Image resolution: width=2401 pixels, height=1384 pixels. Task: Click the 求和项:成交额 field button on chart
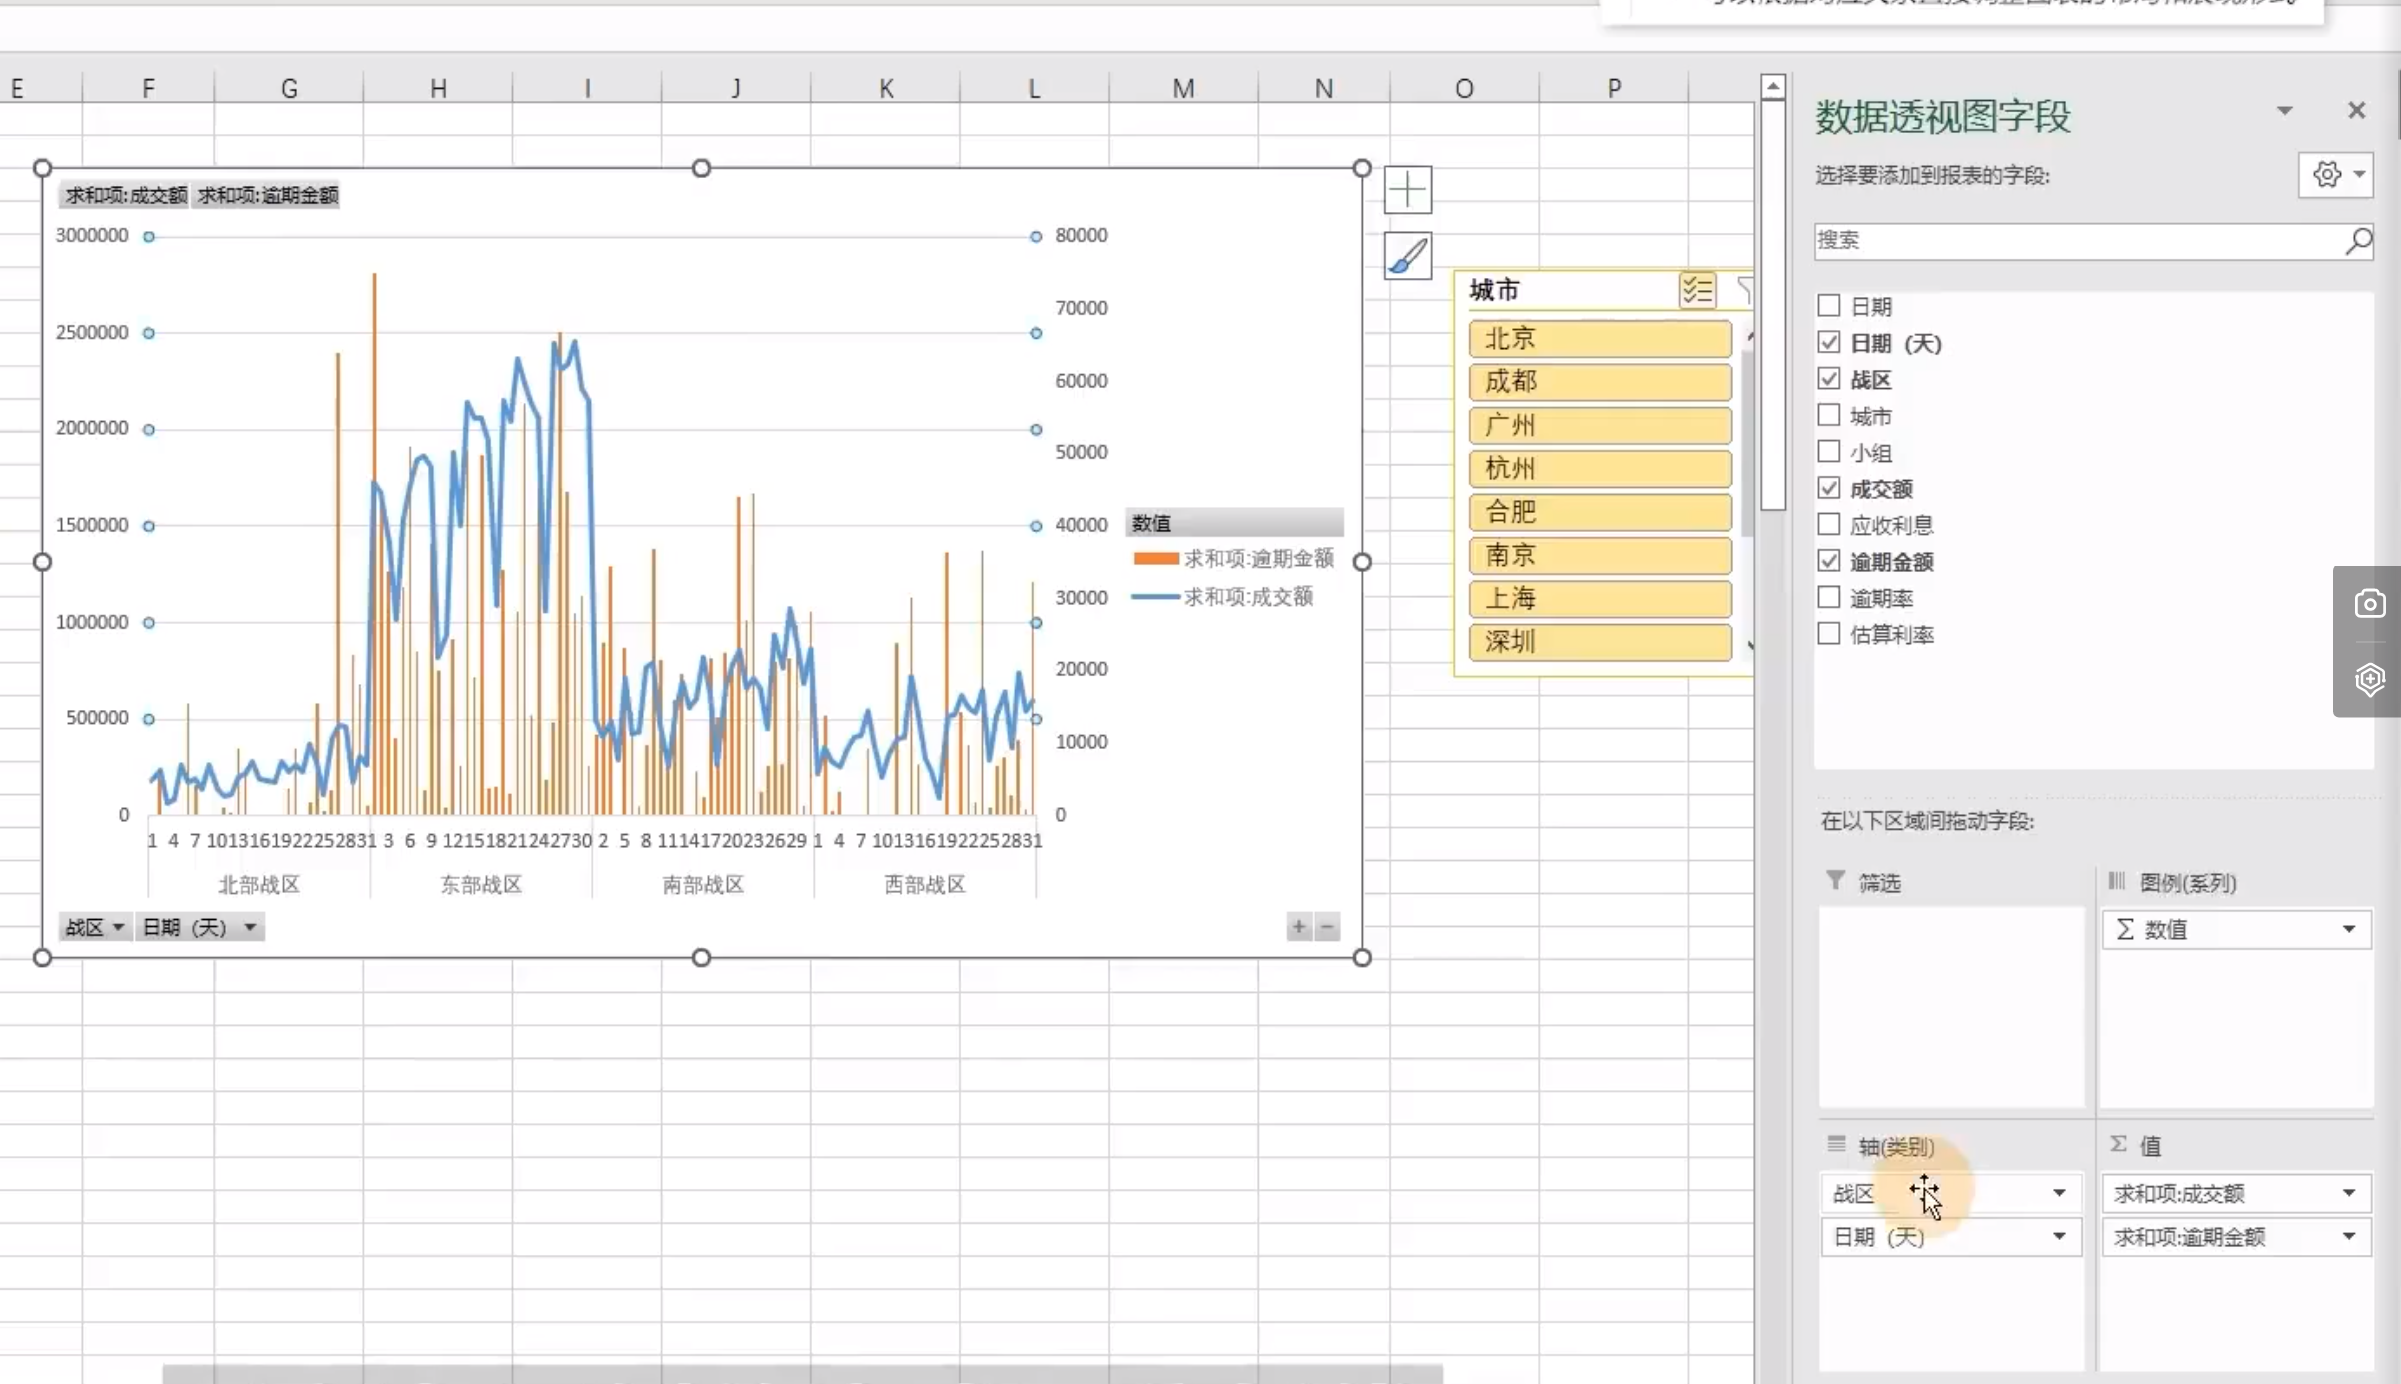(125, 195)
